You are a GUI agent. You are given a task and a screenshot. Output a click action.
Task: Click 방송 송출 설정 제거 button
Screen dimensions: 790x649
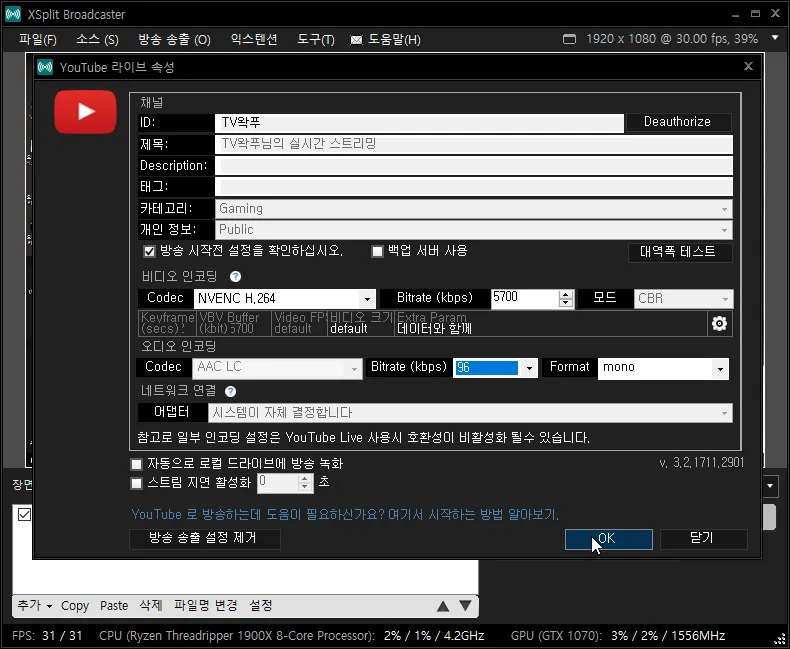[204, 538]
